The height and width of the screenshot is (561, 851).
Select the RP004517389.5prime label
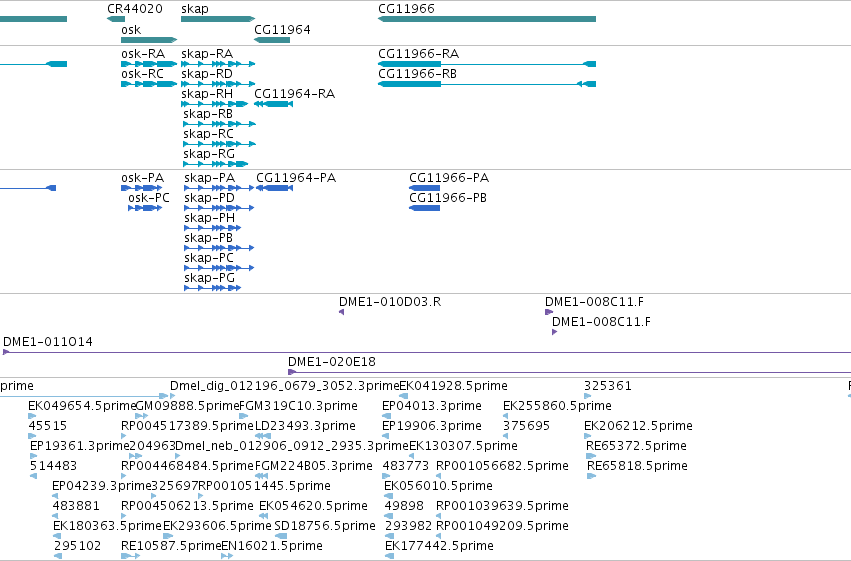(188, 426)
